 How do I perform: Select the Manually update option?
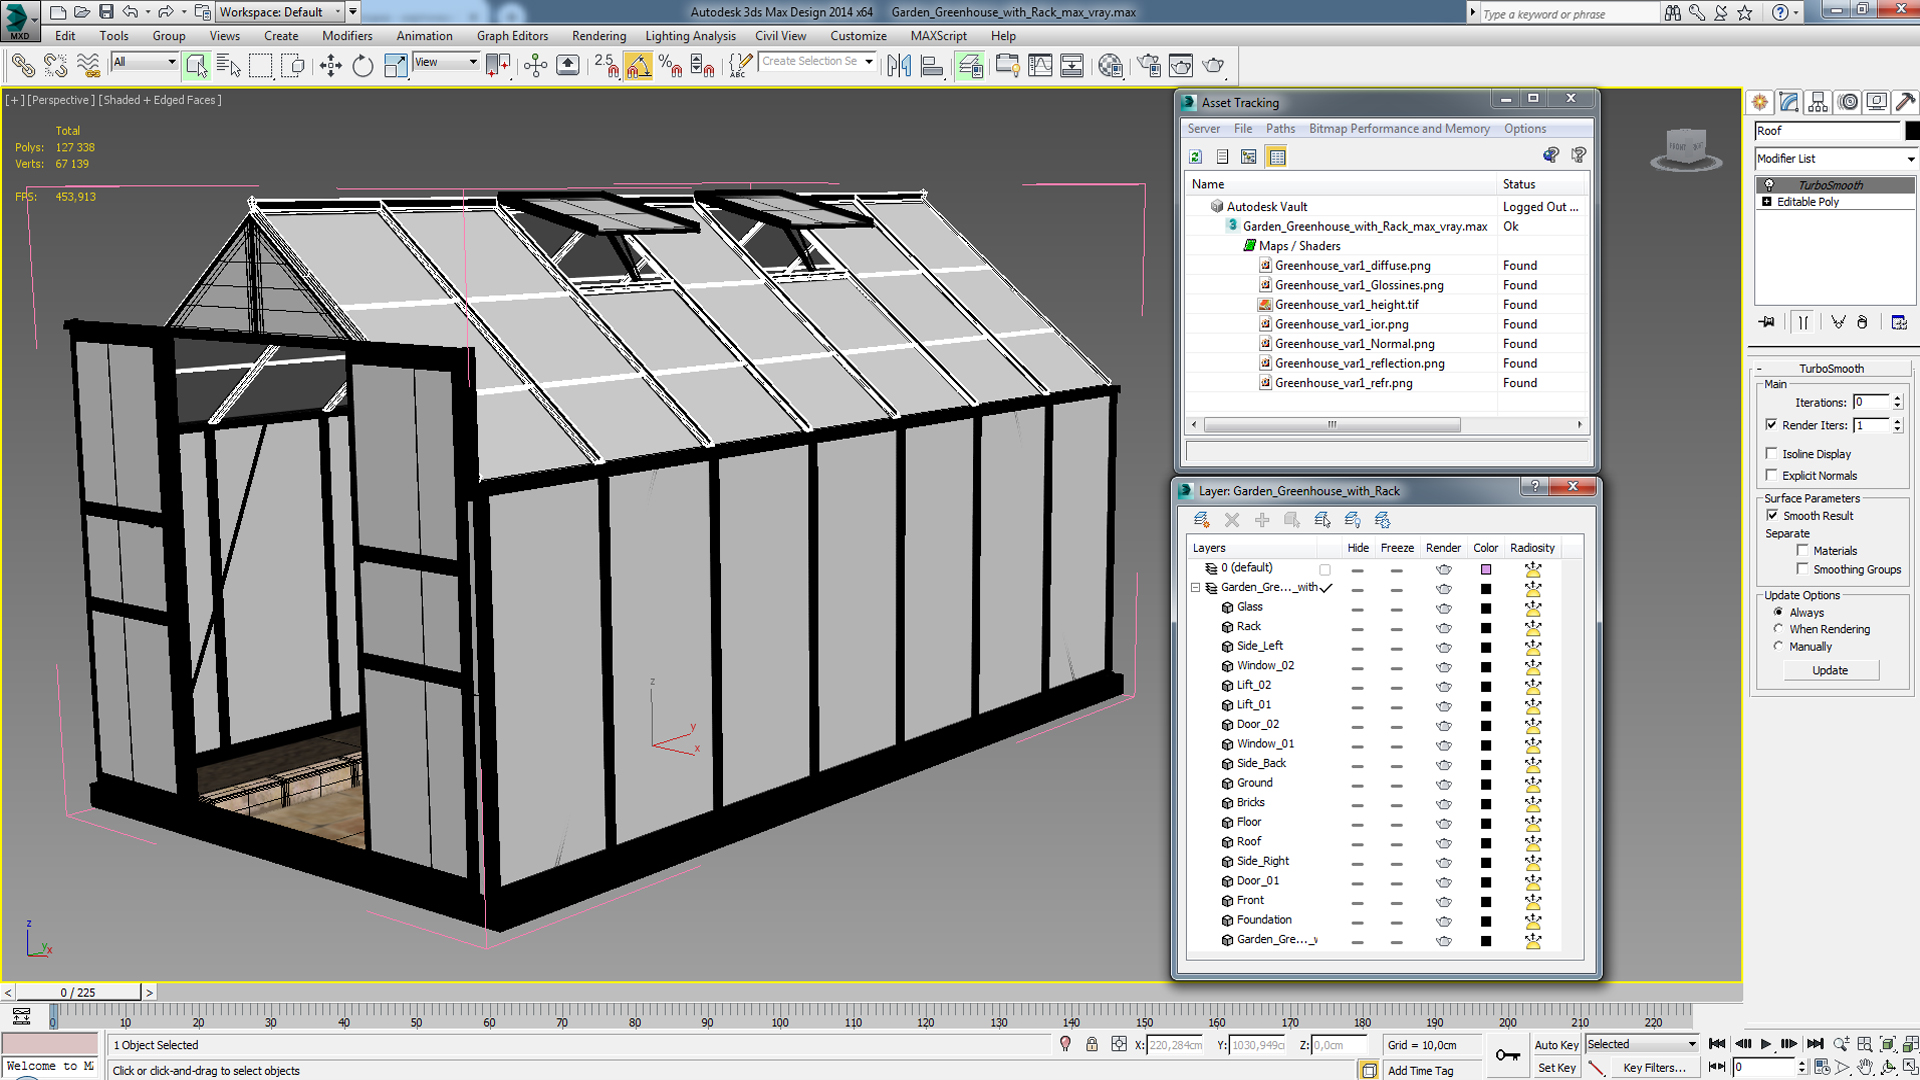[x=1778, y=646]
